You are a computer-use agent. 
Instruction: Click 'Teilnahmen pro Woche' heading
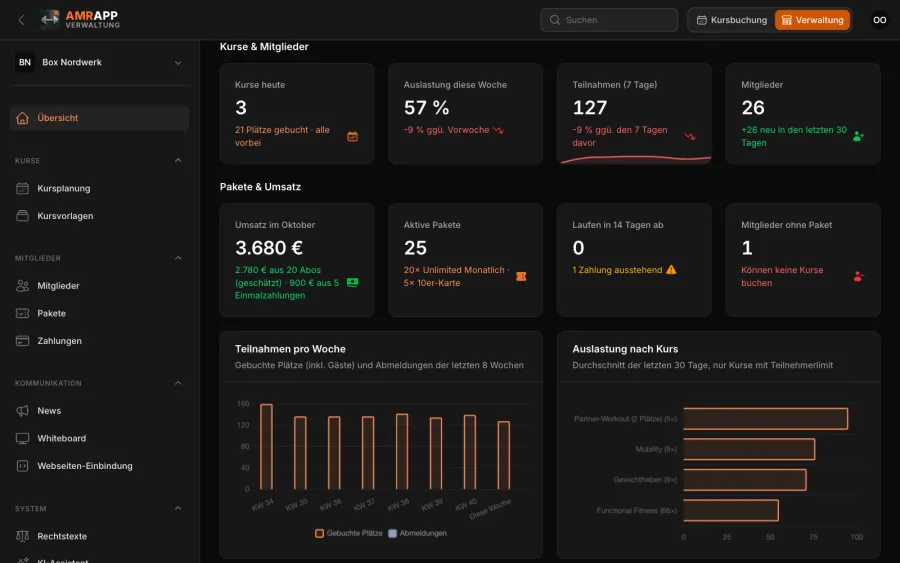pos(290,349)
